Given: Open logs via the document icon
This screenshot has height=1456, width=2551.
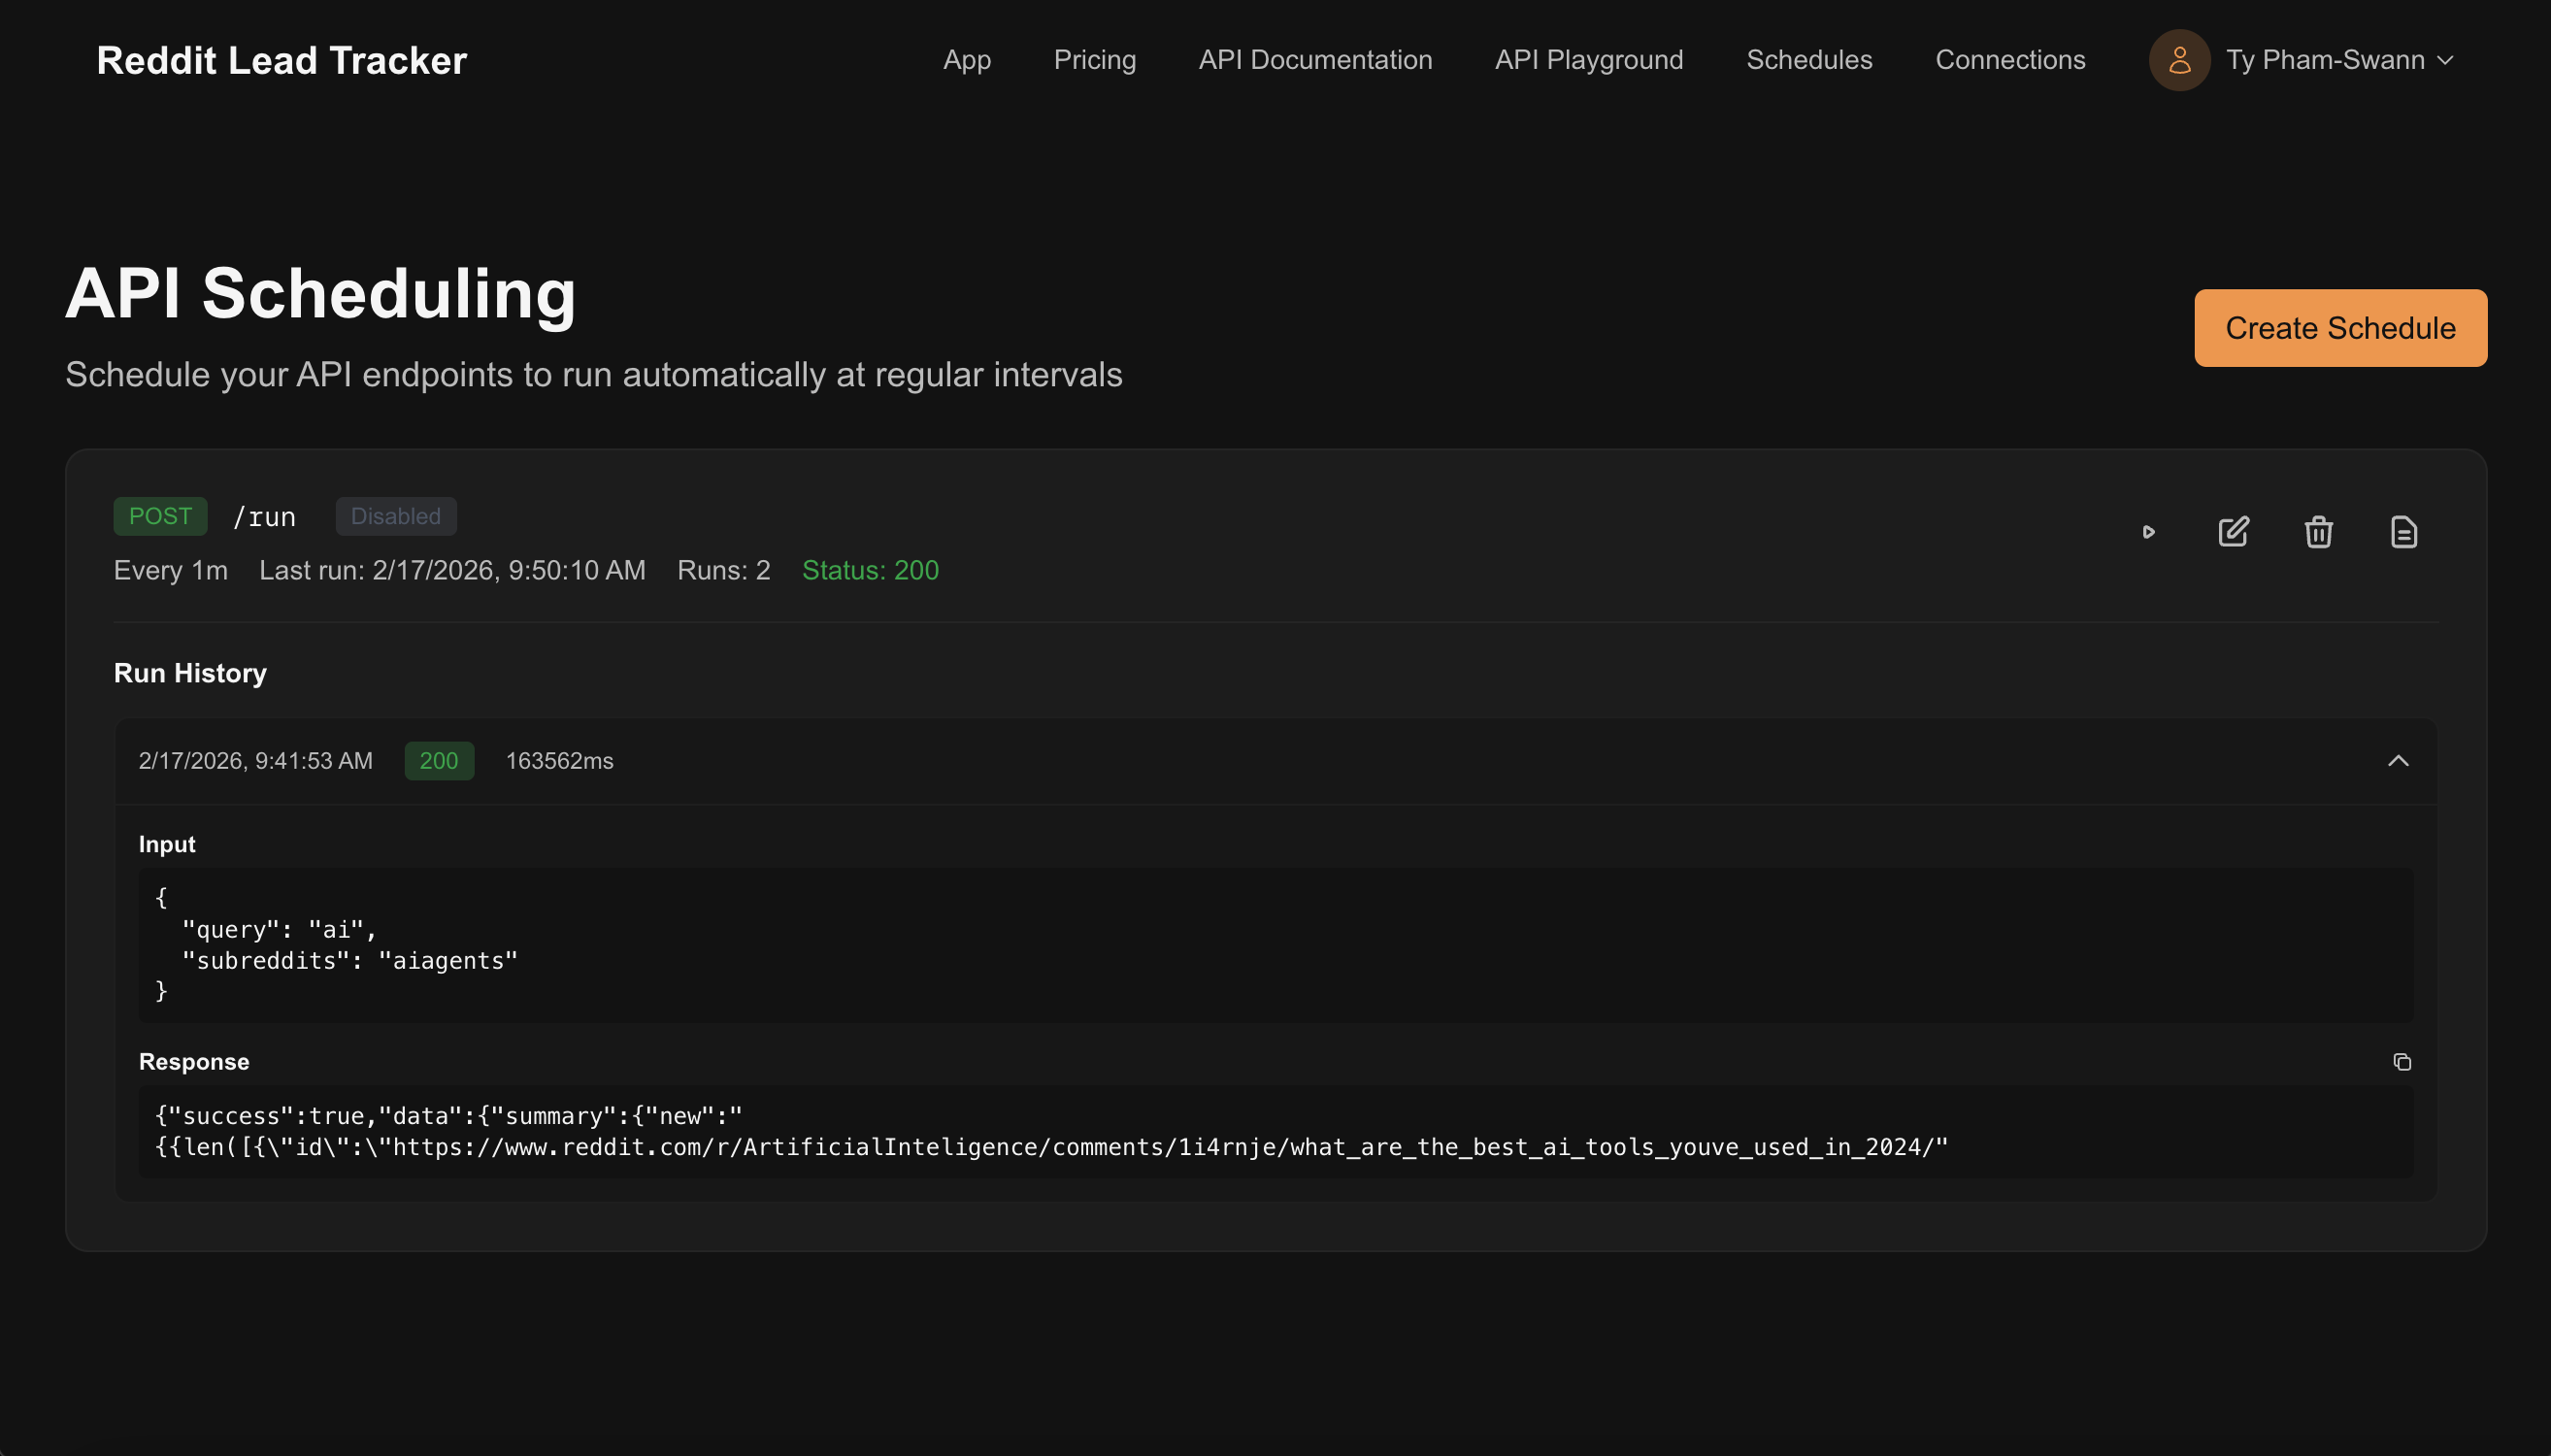Looking at the screenshot, I should coord(2404,531).
